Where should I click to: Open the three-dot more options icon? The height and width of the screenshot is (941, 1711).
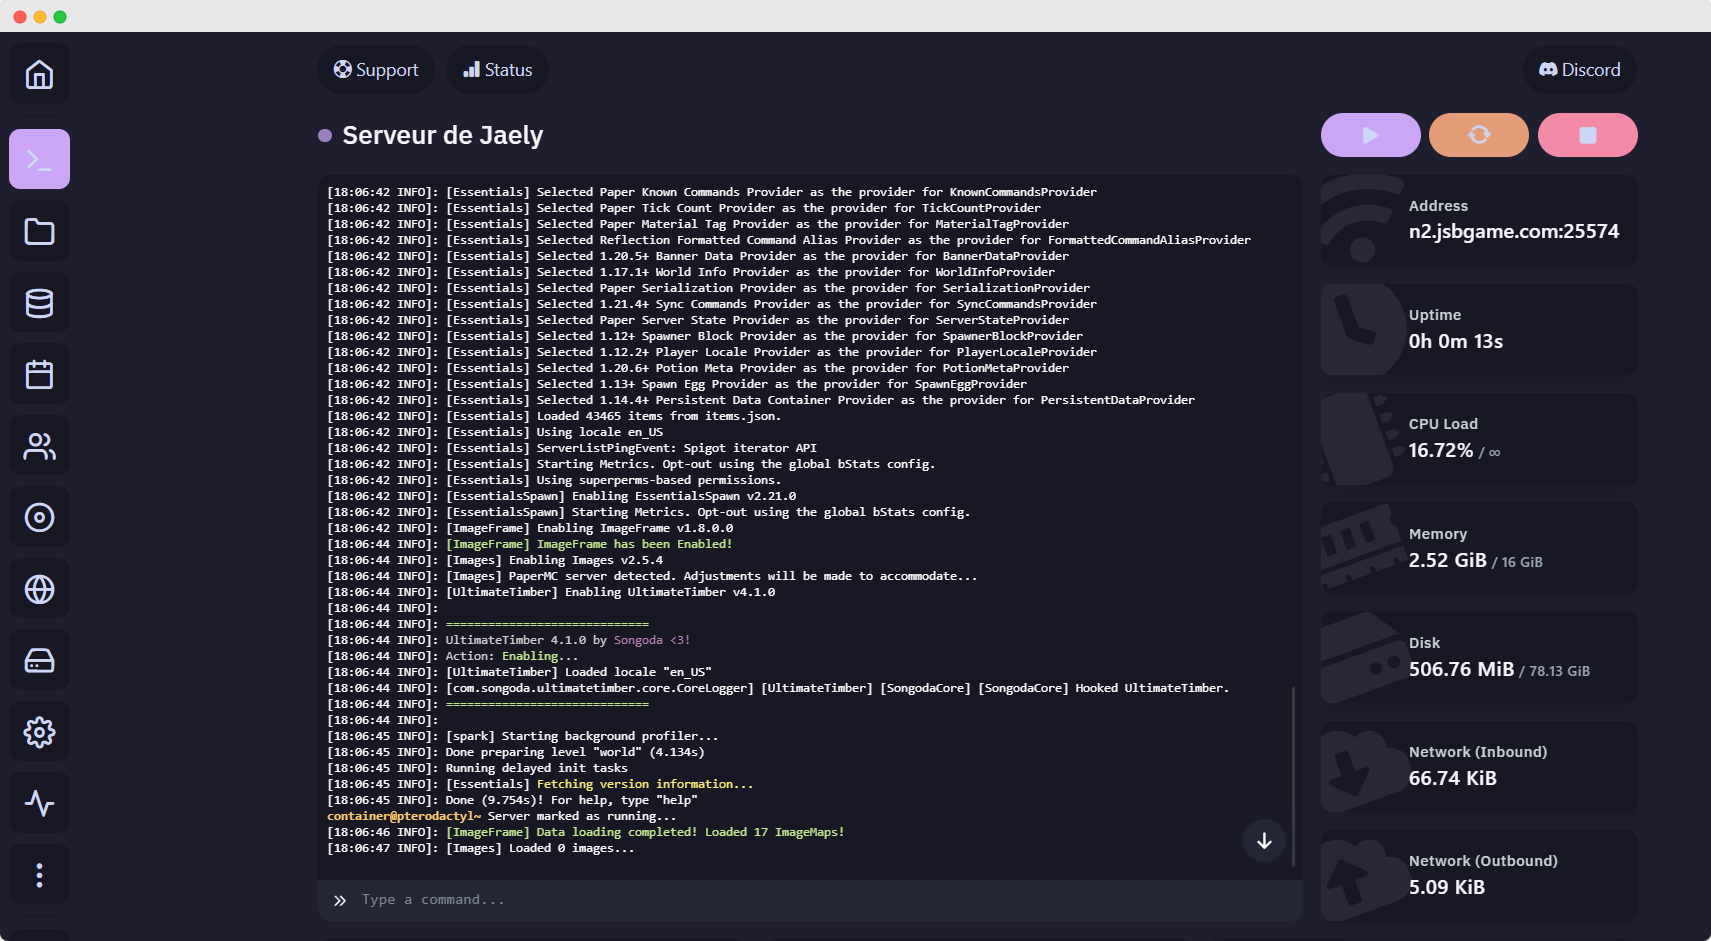click(x=39, y=875)
